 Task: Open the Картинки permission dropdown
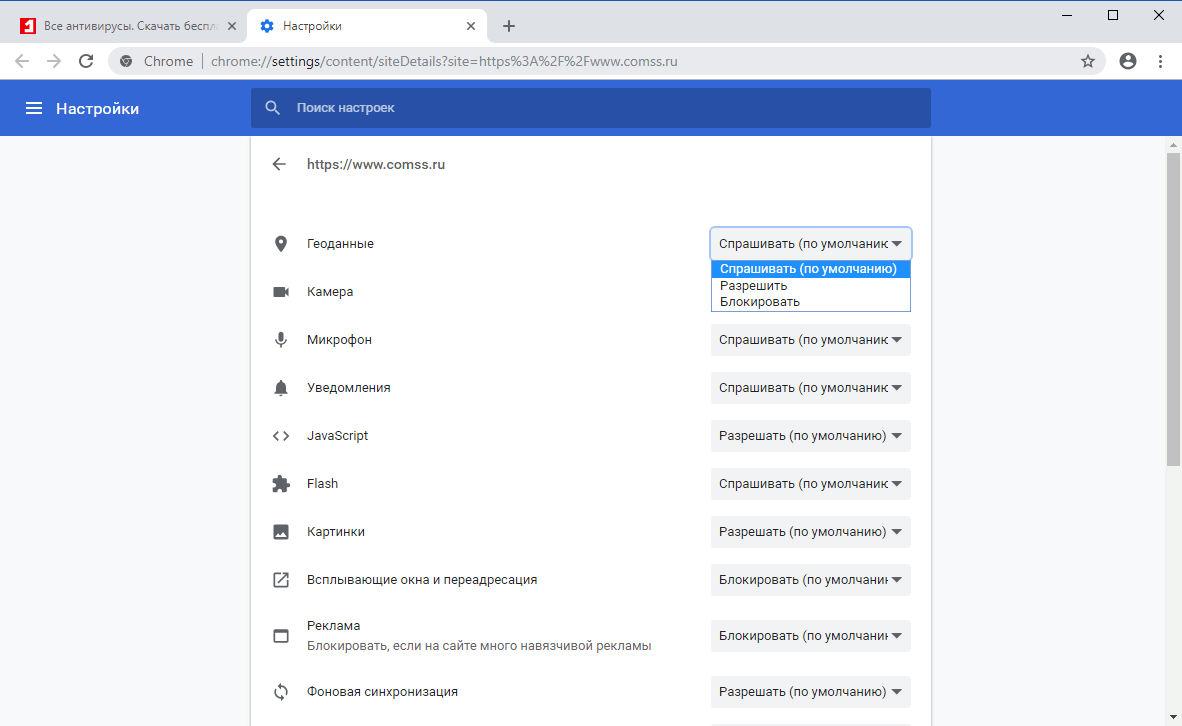pyautogui.click(x=810, y=532)
